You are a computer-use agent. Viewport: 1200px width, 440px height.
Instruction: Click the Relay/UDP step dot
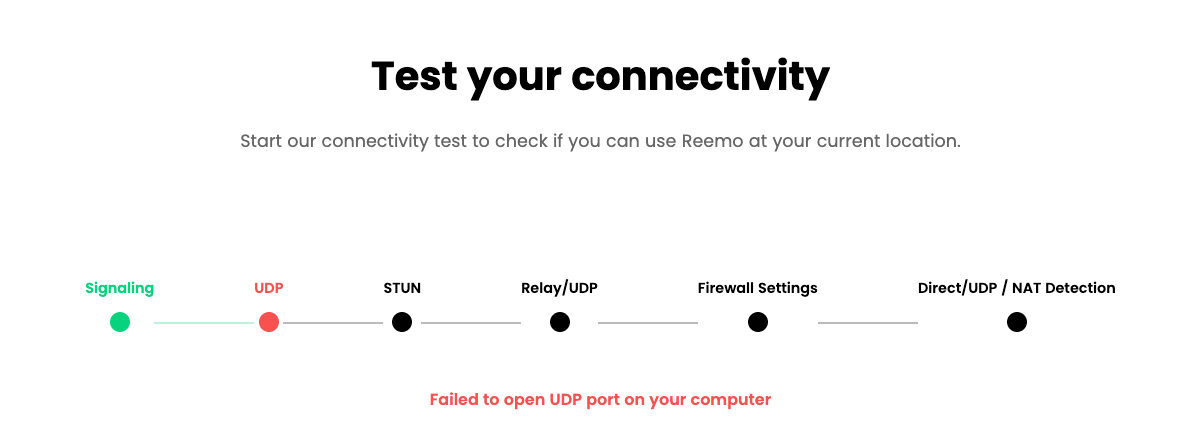[x=560, y=322]
